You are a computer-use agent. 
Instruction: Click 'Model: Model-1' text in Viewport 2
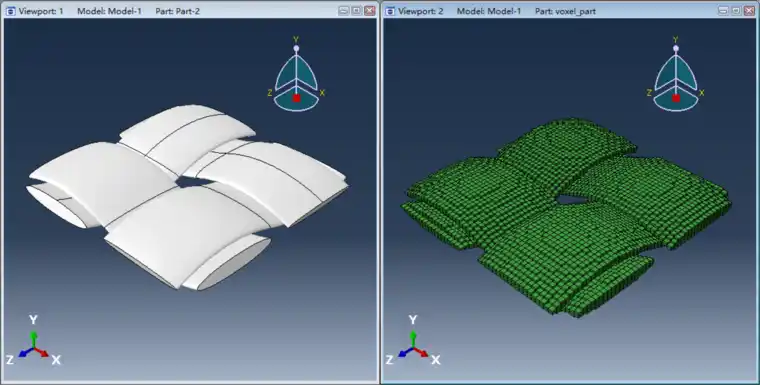[x=489, y=11]
